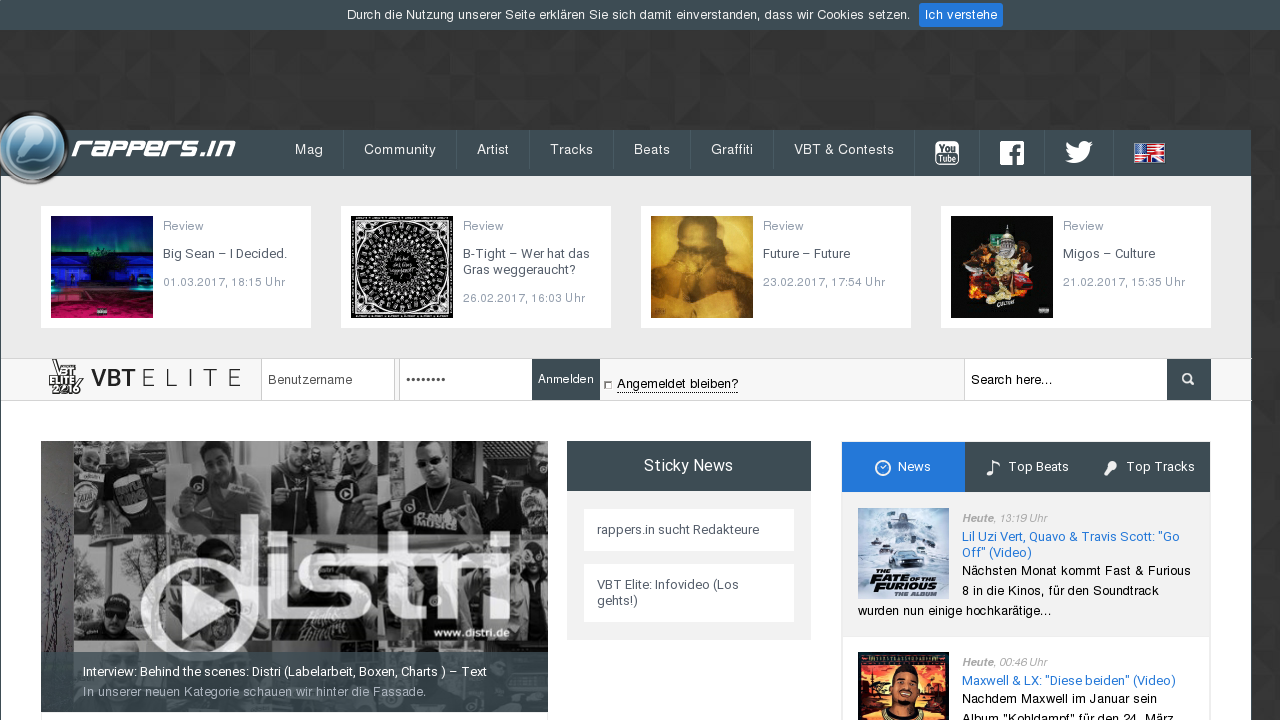Open the Artist menu

click(x=493, y=150)
